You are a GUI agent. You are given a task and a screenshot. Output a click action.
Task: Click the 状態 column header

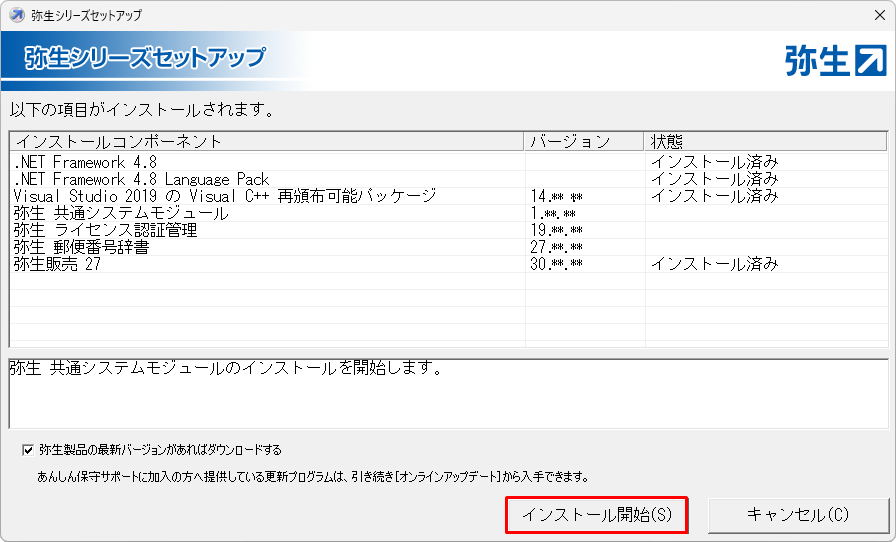(766, 142)
